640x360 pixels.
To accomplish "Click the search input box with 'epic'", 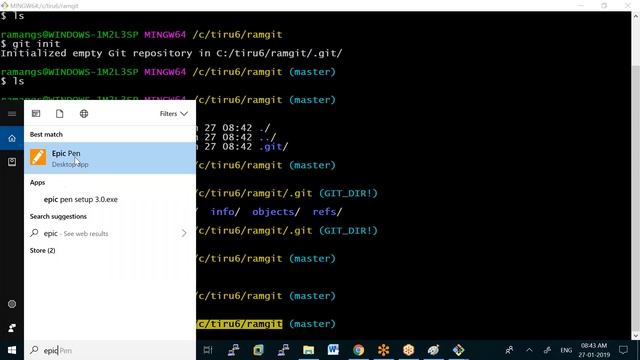I will [110, 350].
